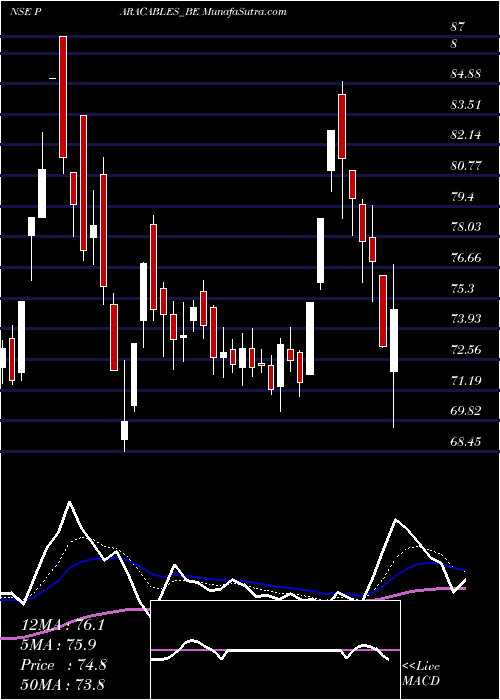Select the 75.3 price axis label
The height and width of the screenshot is (700, 500).
pyautogui.click(x=462, y=288)
